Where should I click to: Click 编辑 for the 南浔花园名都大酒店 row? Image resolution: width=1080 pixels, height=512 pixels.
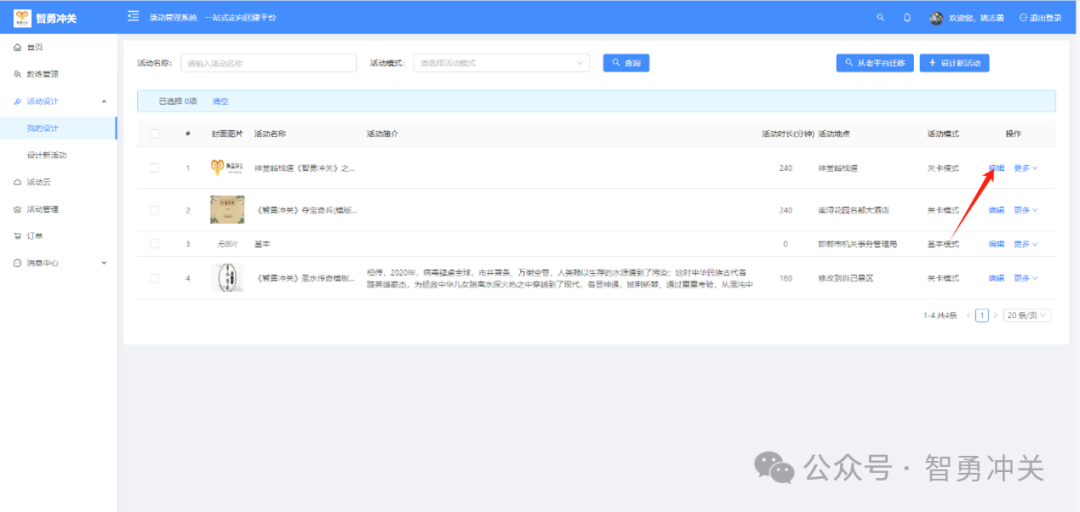(x=996, y=209)
